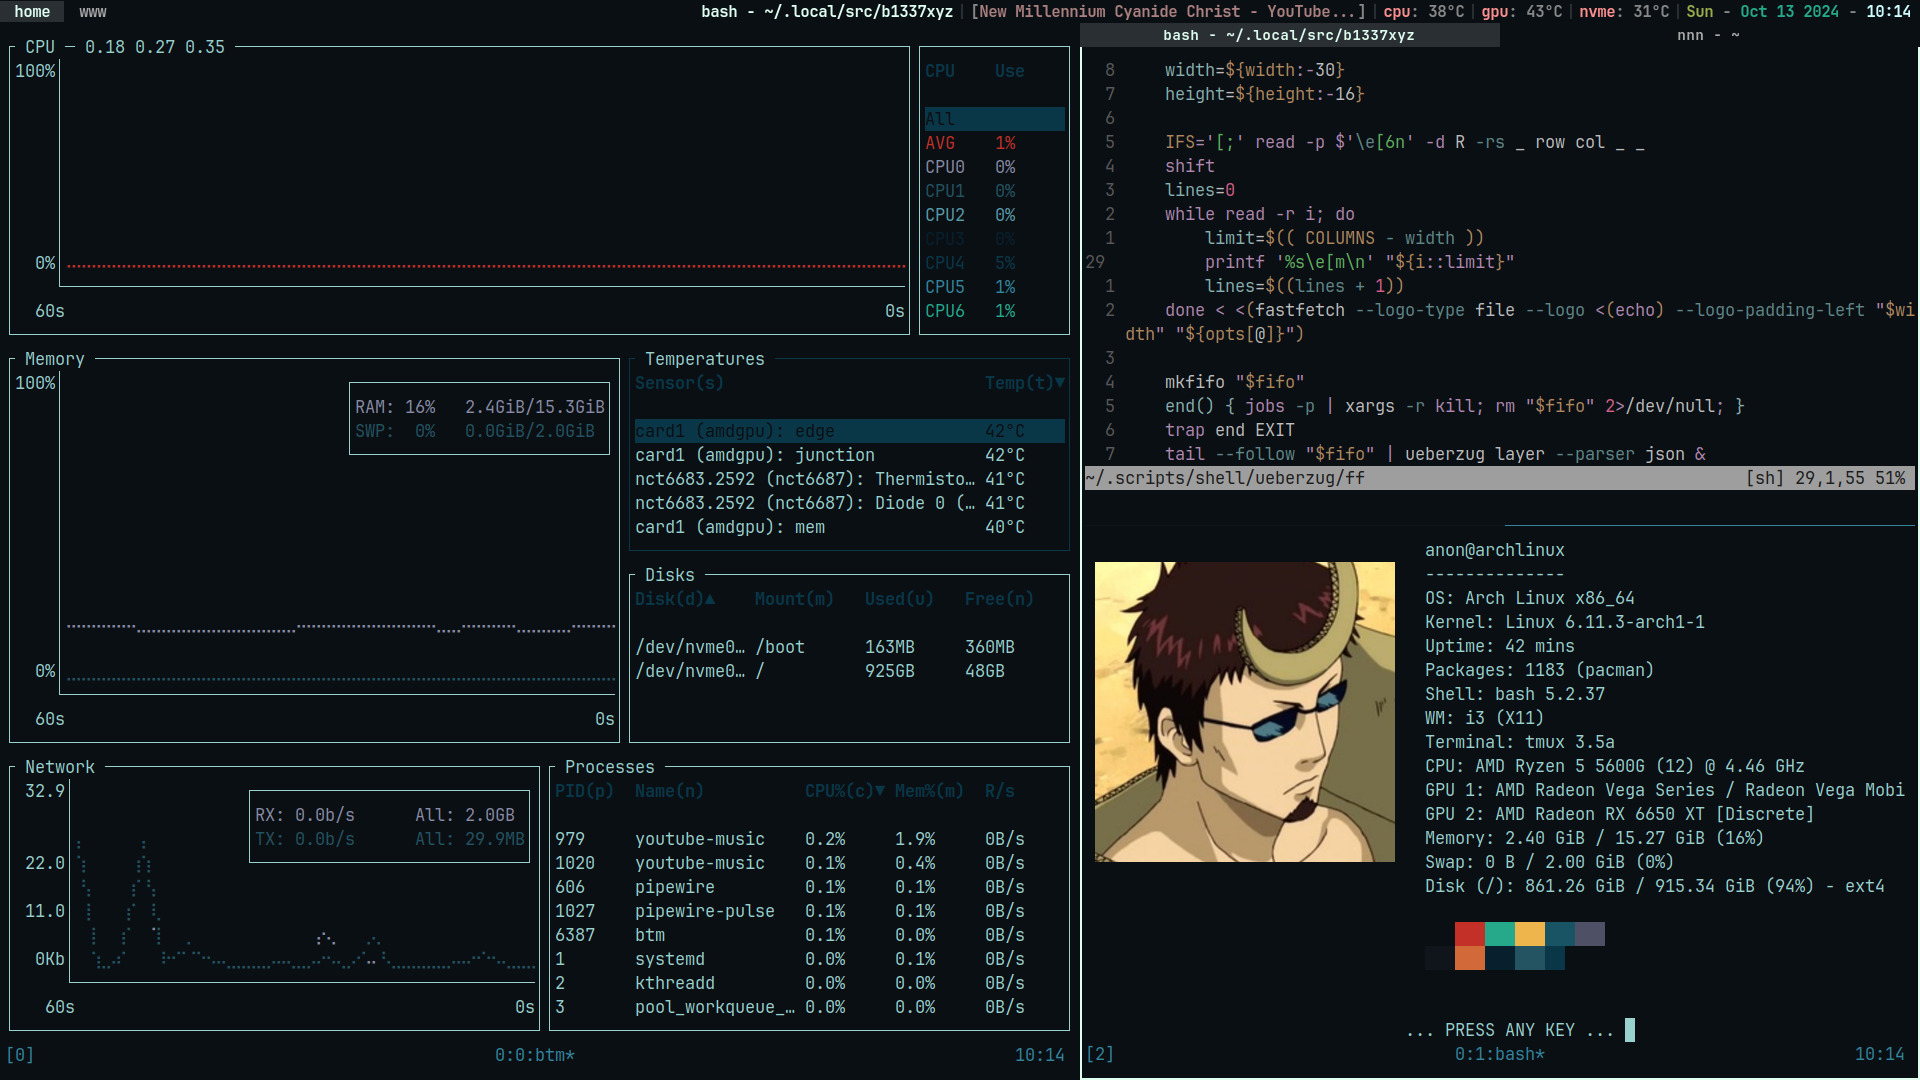The width and height of the screenshot is (1920, 1080).
Task: Select the 0:1:bash window in tmux status
Action: (1499, 1054)
